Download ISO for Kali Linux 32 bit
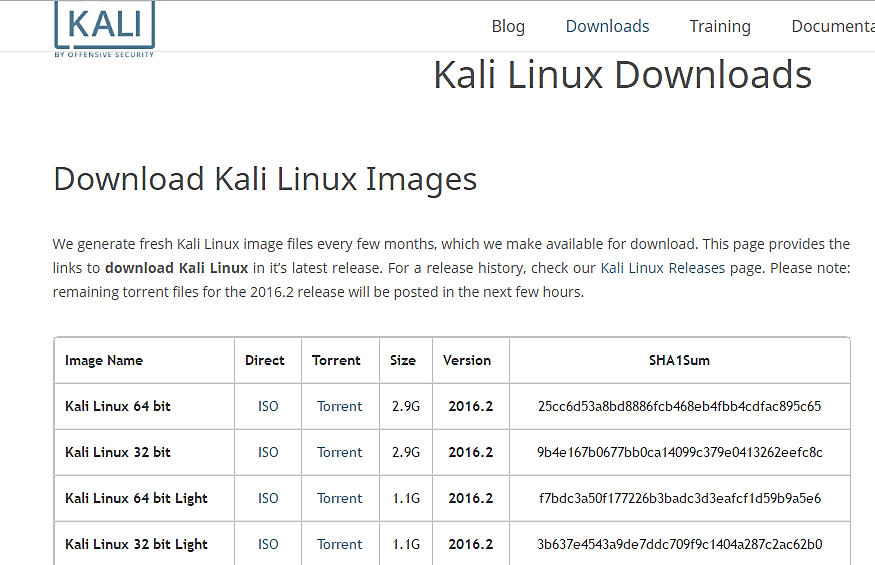 pyautogui.click(x=268, y=452)
